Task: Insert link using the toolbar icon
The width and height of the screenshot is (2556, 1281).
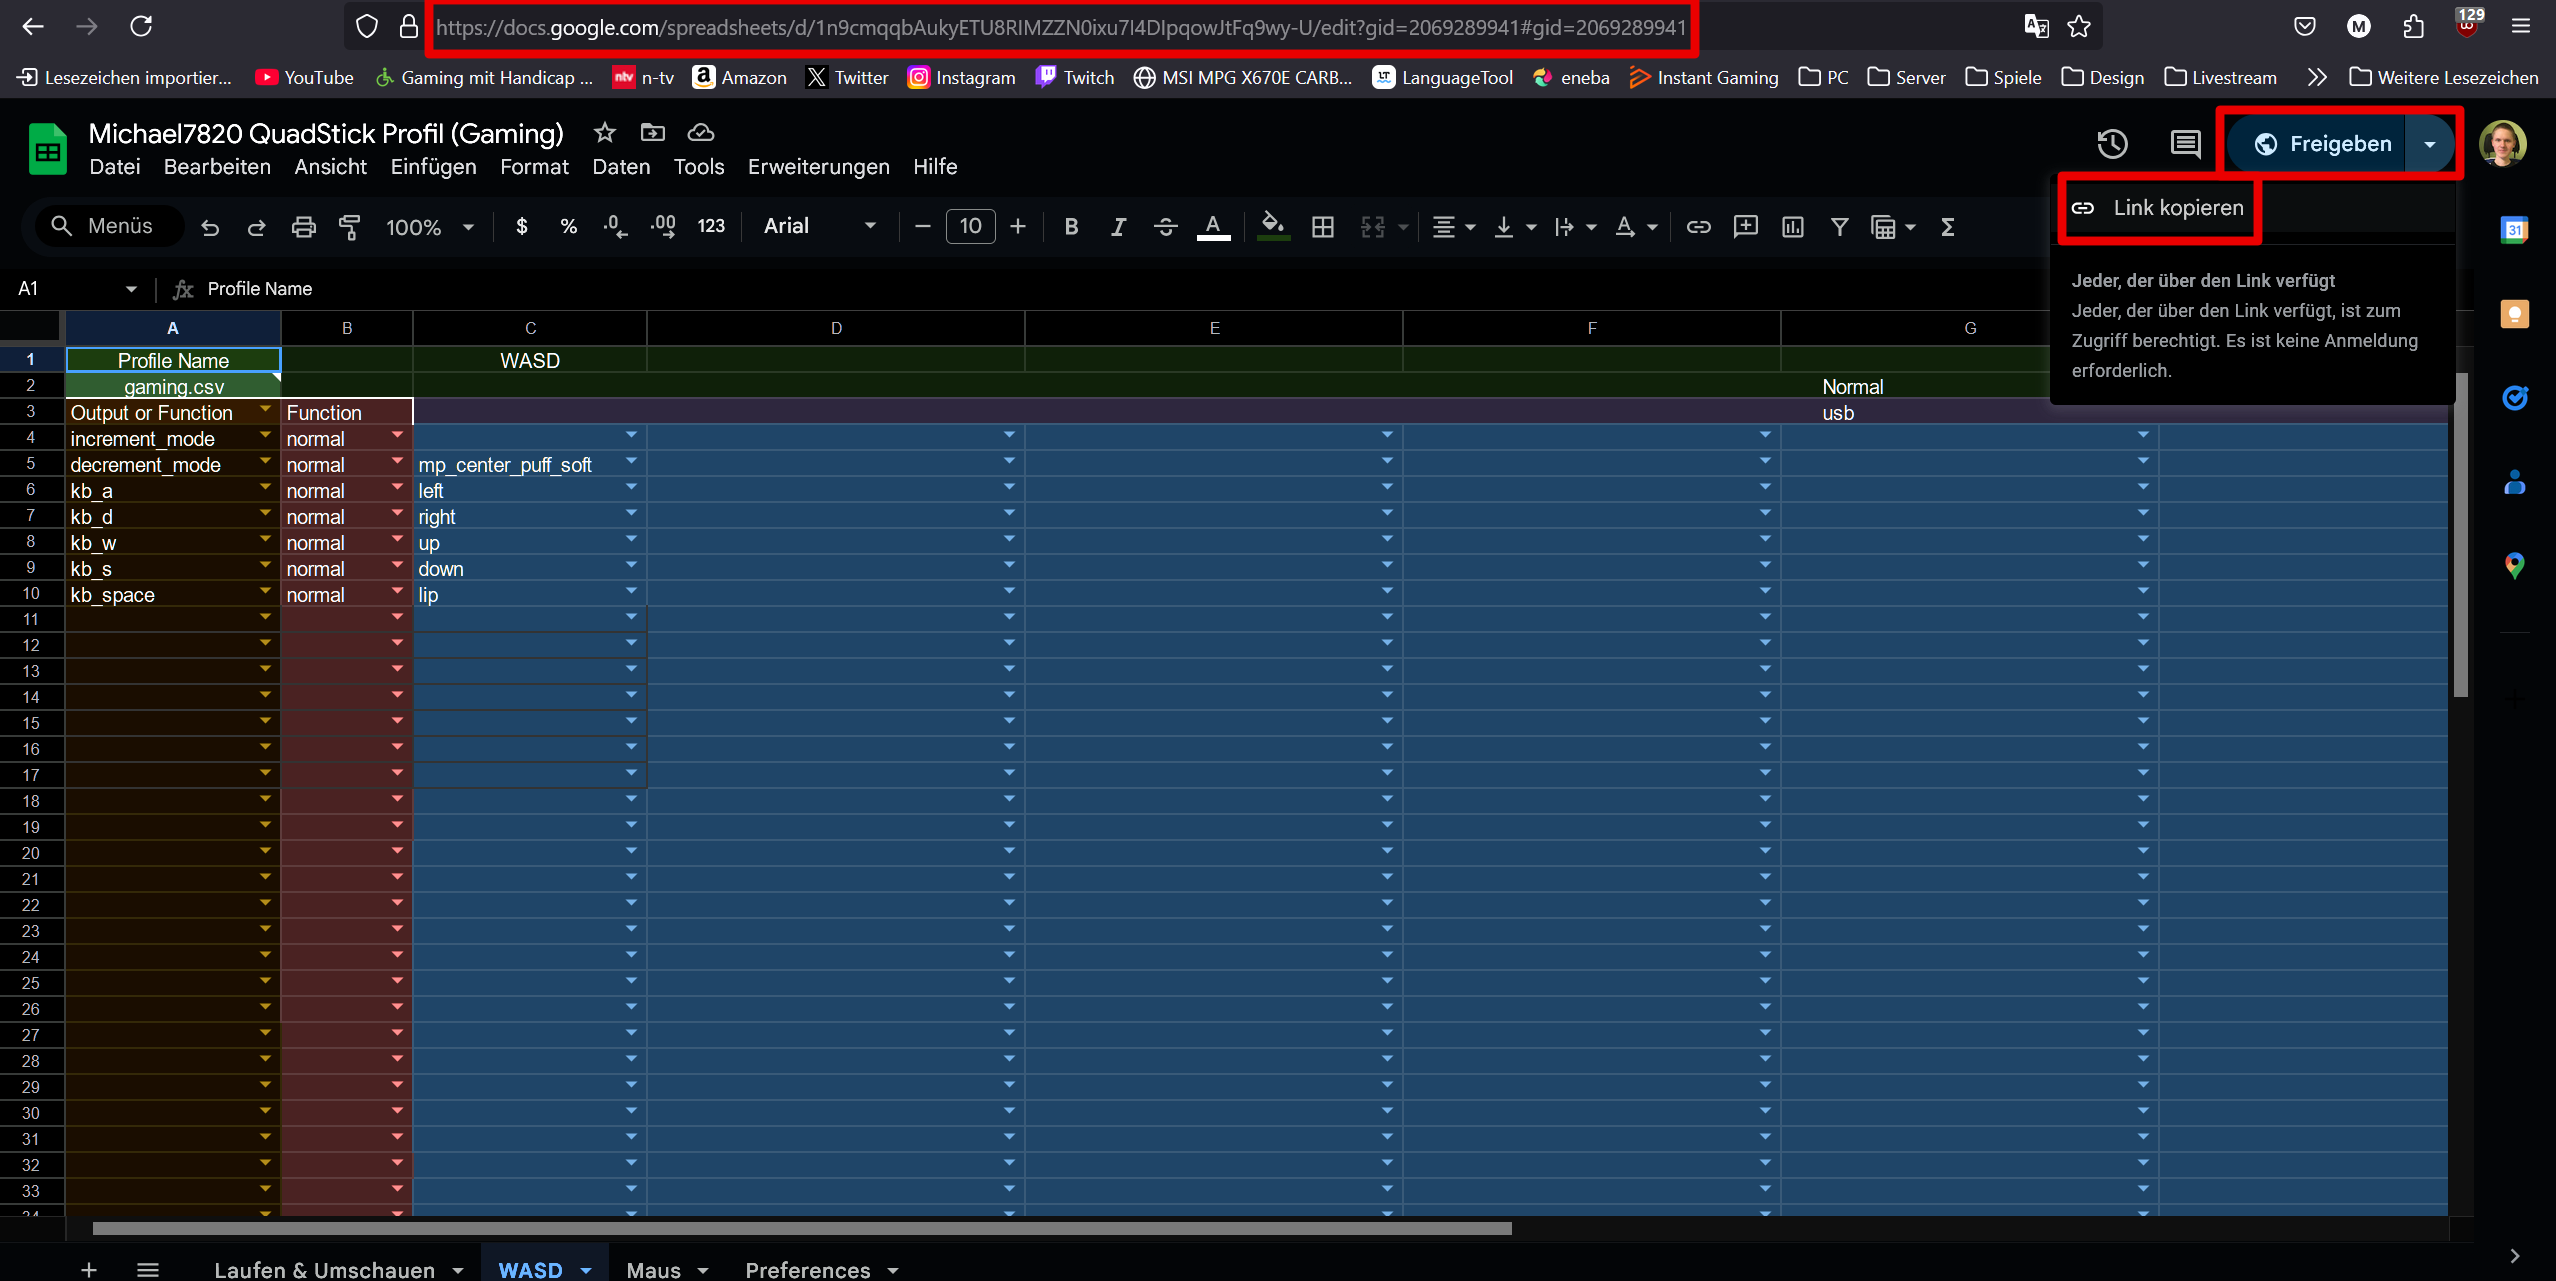Action: coord(1698,227)
